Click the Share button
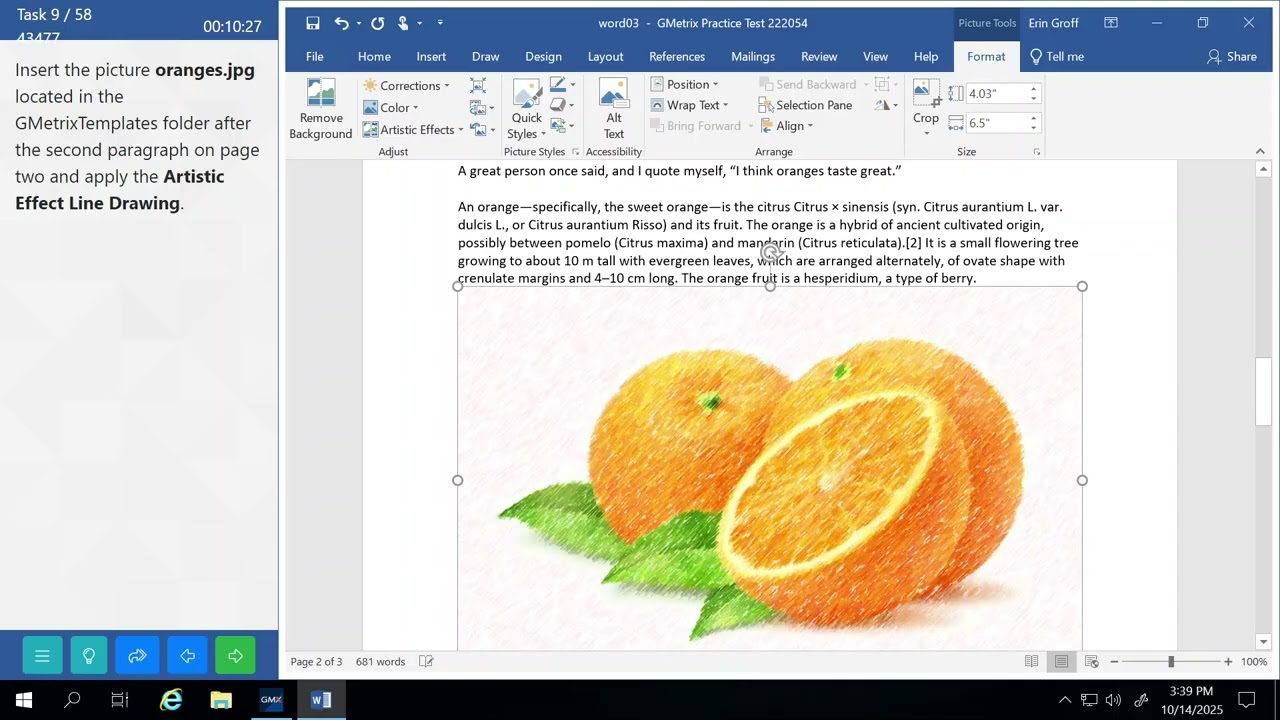Screen dimensions: 1280x720 pyautogui.click(x=1232, y=57)
